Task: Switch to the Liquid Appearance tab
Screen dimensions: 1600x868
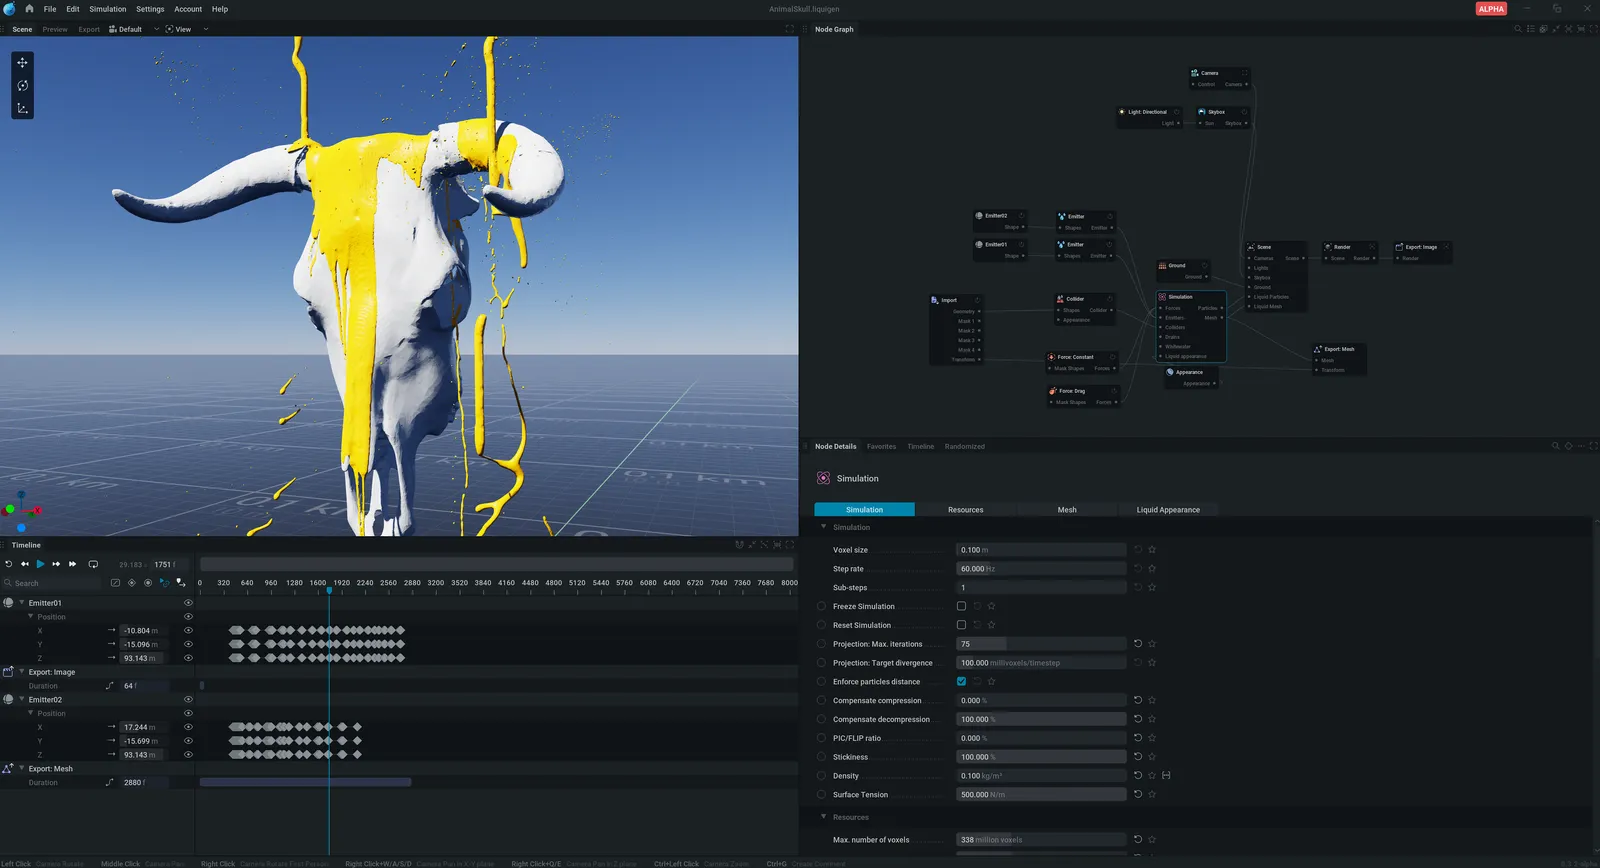Action: coord(1167,510)
